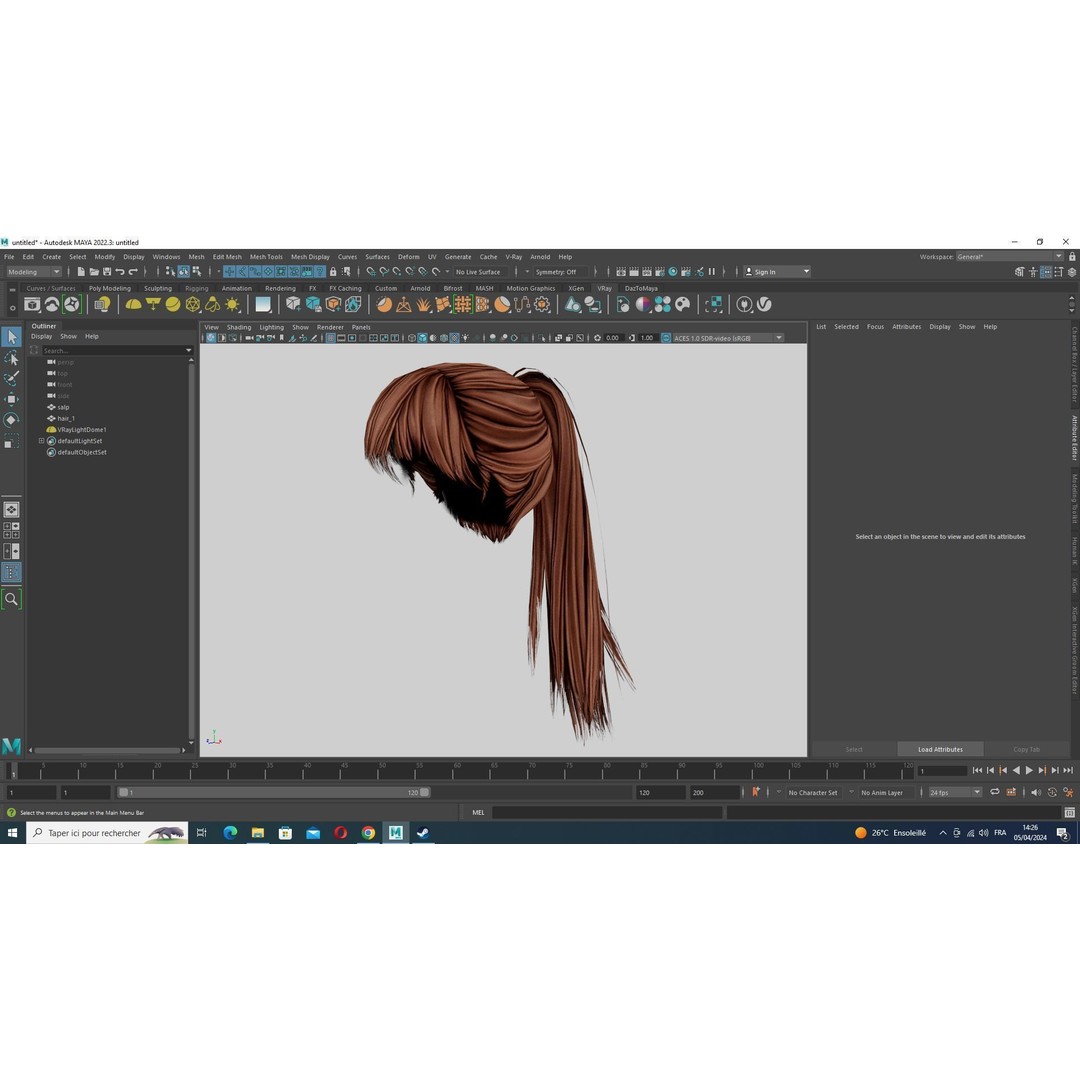1080x1080 pixels.
Task: Click the V-Ray render region shelf icon
Action: coord(714,304)
